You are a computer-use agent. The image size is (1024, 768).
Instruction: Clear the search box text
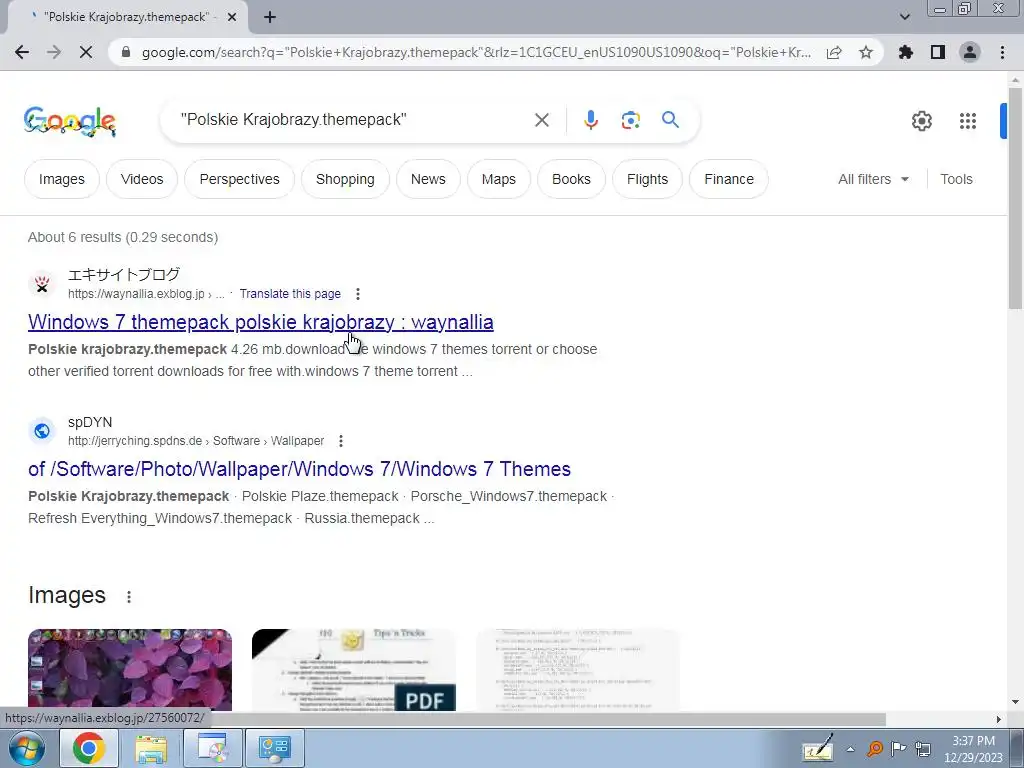[541, 120]
